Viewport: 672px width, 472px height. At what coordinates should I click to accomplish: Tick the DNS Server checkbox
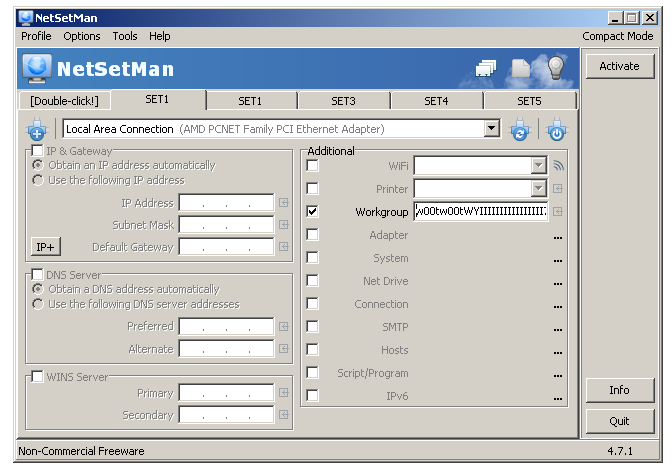point(38,274)
